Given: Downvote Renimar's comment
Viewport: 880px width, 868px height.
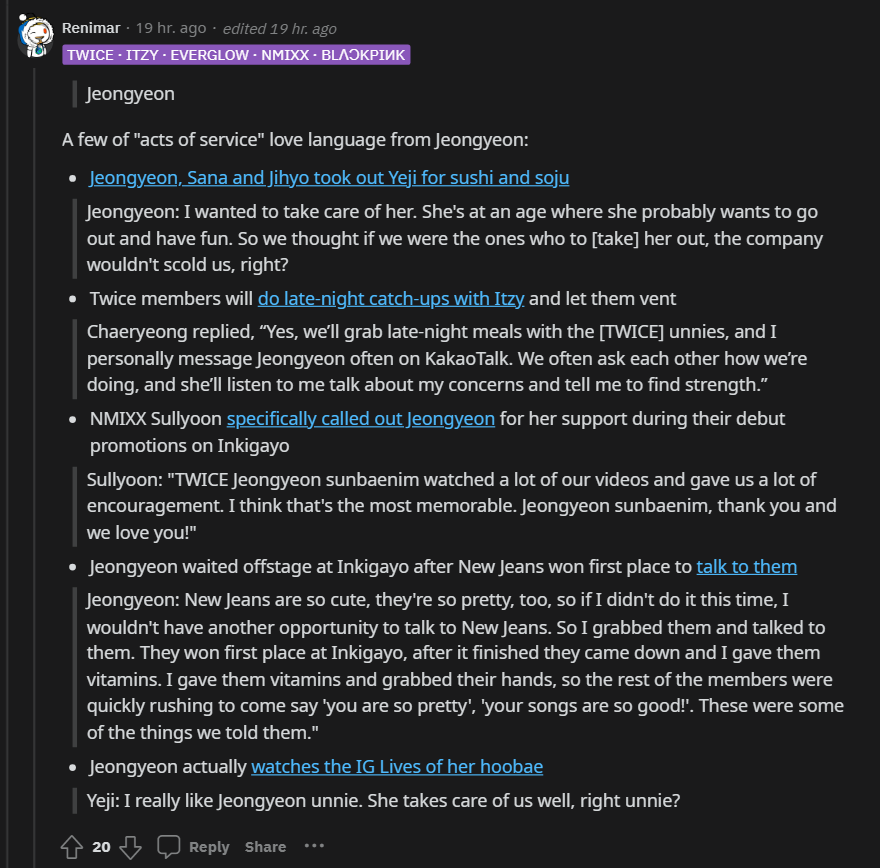Looking at the screenshot, I should coord(130,847).
